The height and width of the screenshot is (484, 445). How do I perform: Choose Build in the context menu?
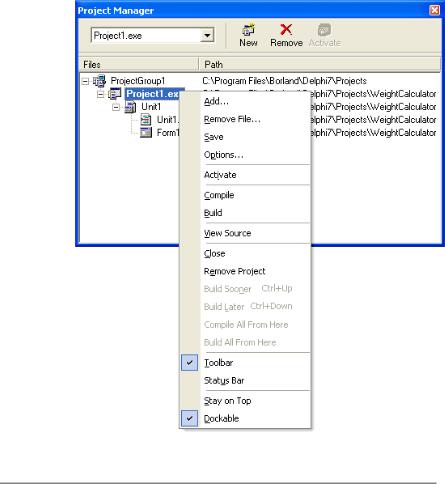245,213
